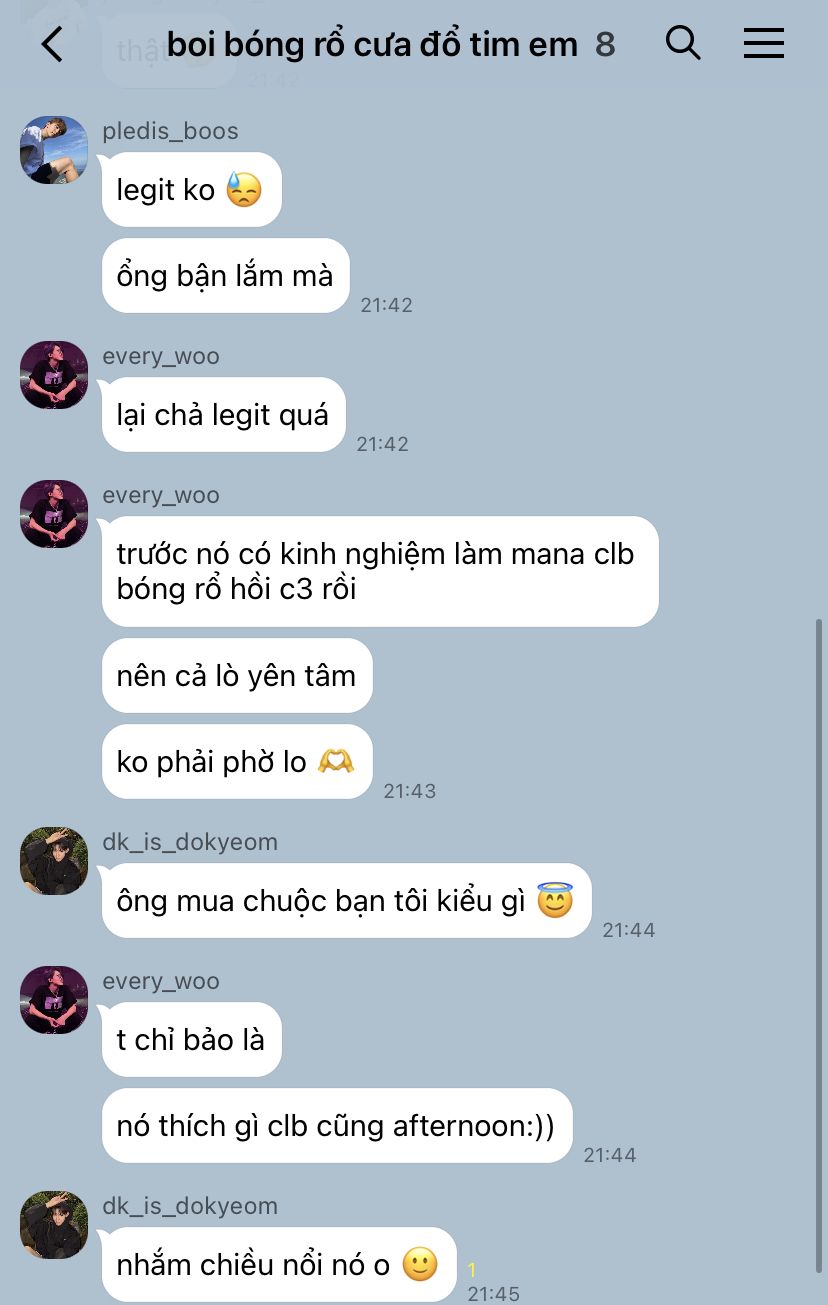The image size is (828, 1305).
Task: Tap the 'nên cả lò yên tâm' bubble
Action: point(237,675)
